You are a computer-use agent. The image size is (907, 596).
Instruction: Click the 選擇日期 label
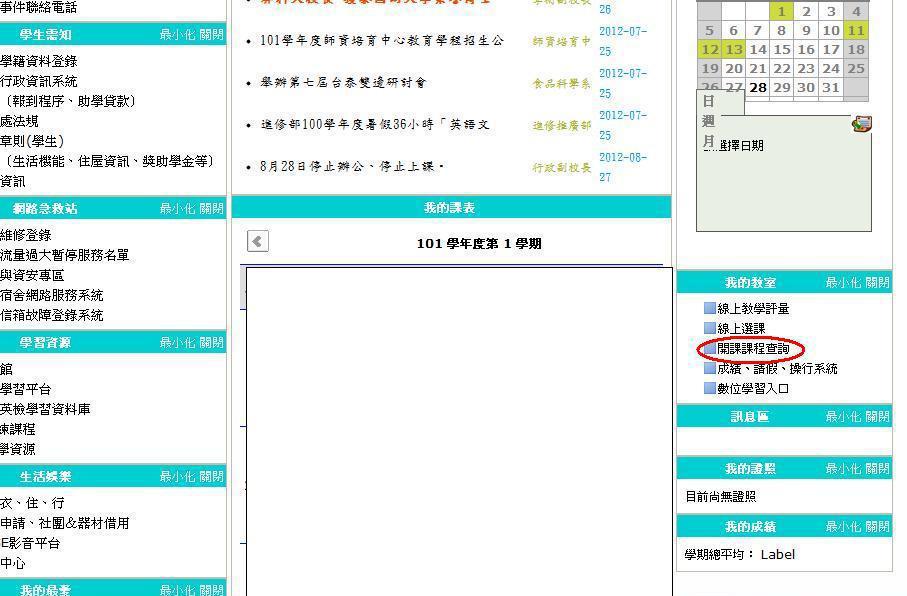pos(742,145)
